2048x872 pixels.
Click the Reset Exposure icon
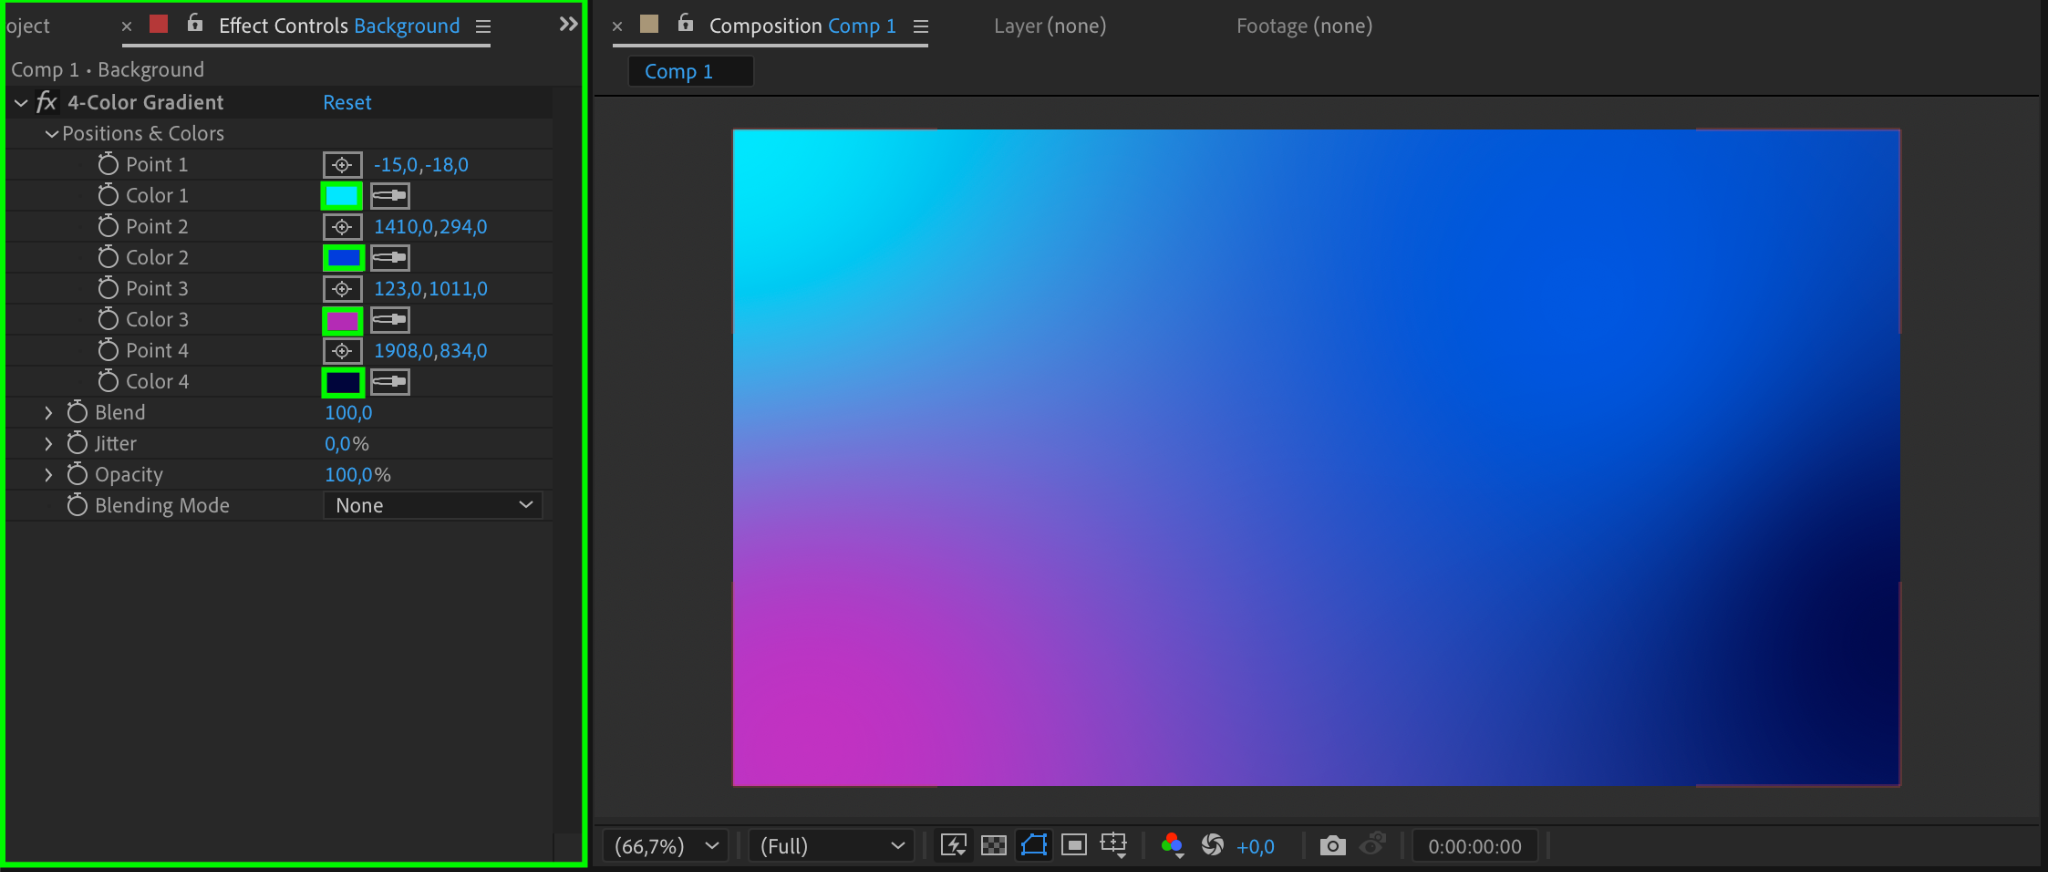click(x=1212, y=846)
